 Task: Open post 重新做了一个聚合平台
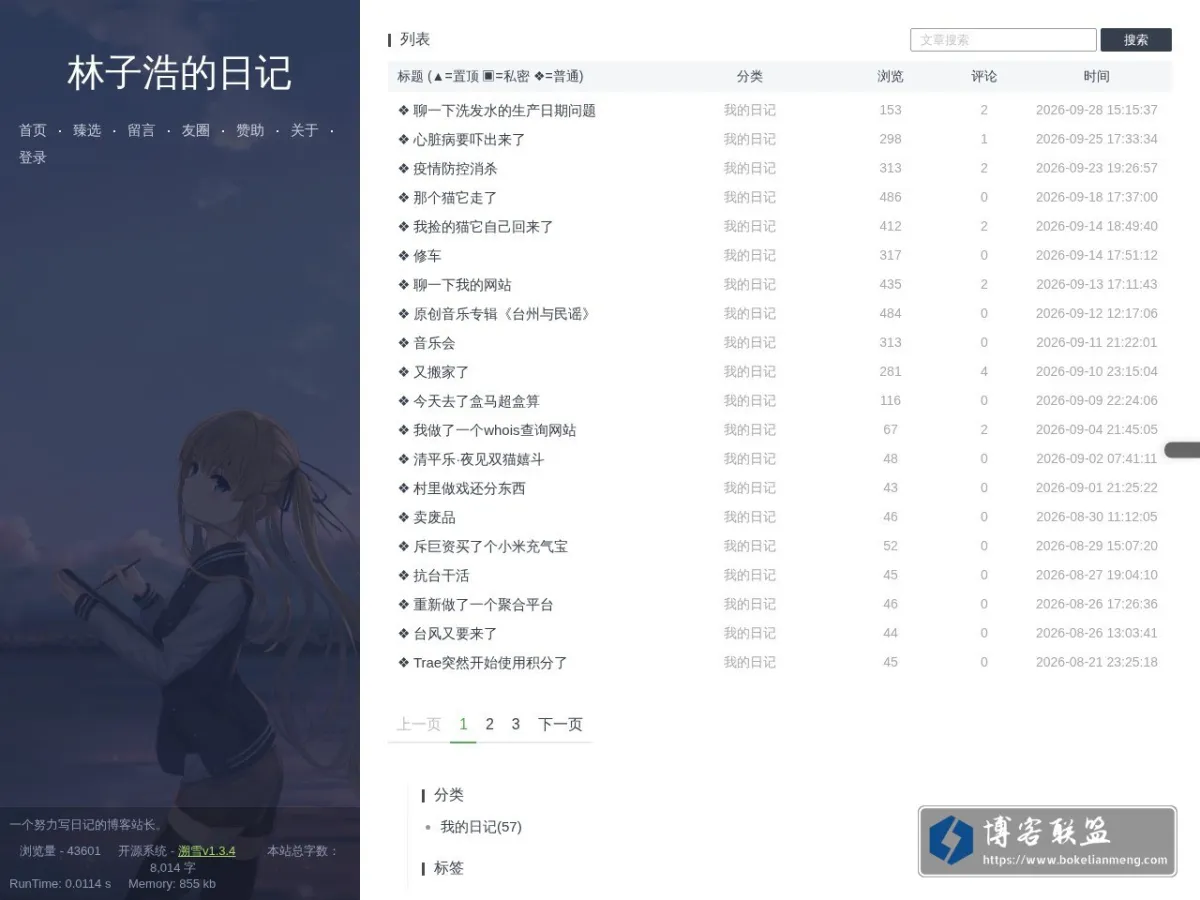pos(483,604)
